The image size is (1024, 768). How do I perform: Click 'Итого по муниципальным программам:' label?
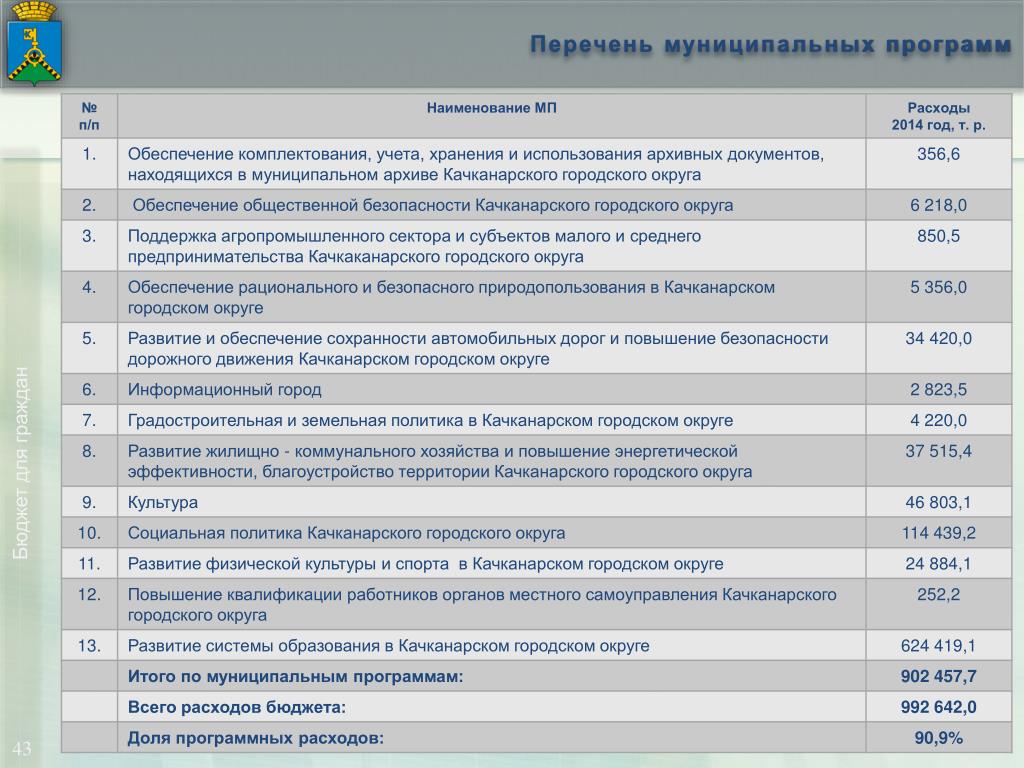click(x=295, y=677)
